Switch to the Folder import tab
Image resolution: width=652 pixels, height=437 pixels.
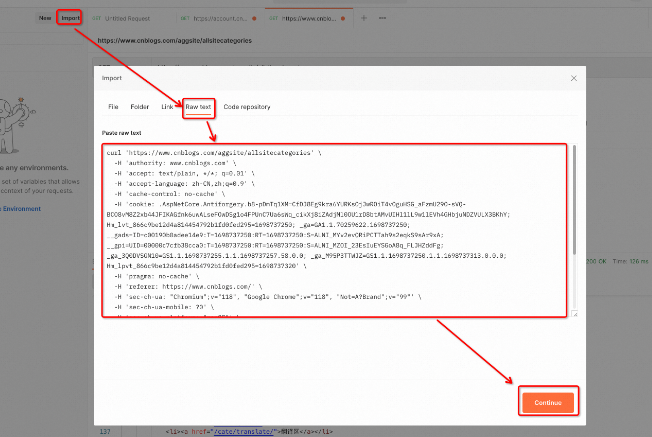coord(139,106)
